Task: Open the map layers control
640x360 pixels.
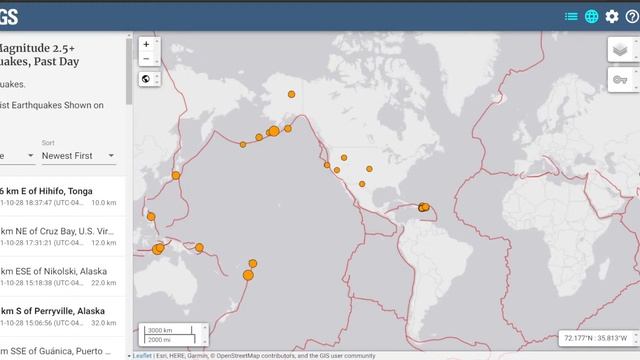Action: [620, 50]
